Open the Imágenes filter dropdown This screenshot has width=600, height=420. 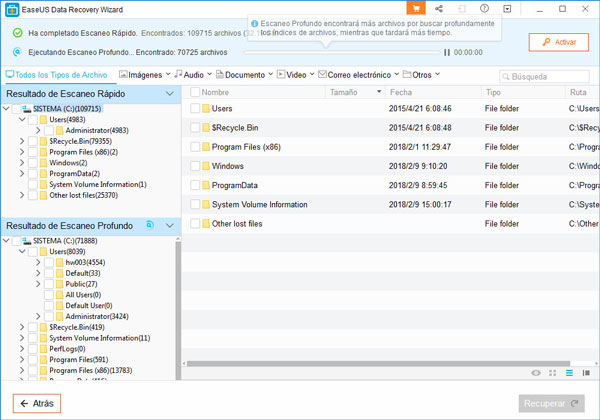tap(144, 75)
